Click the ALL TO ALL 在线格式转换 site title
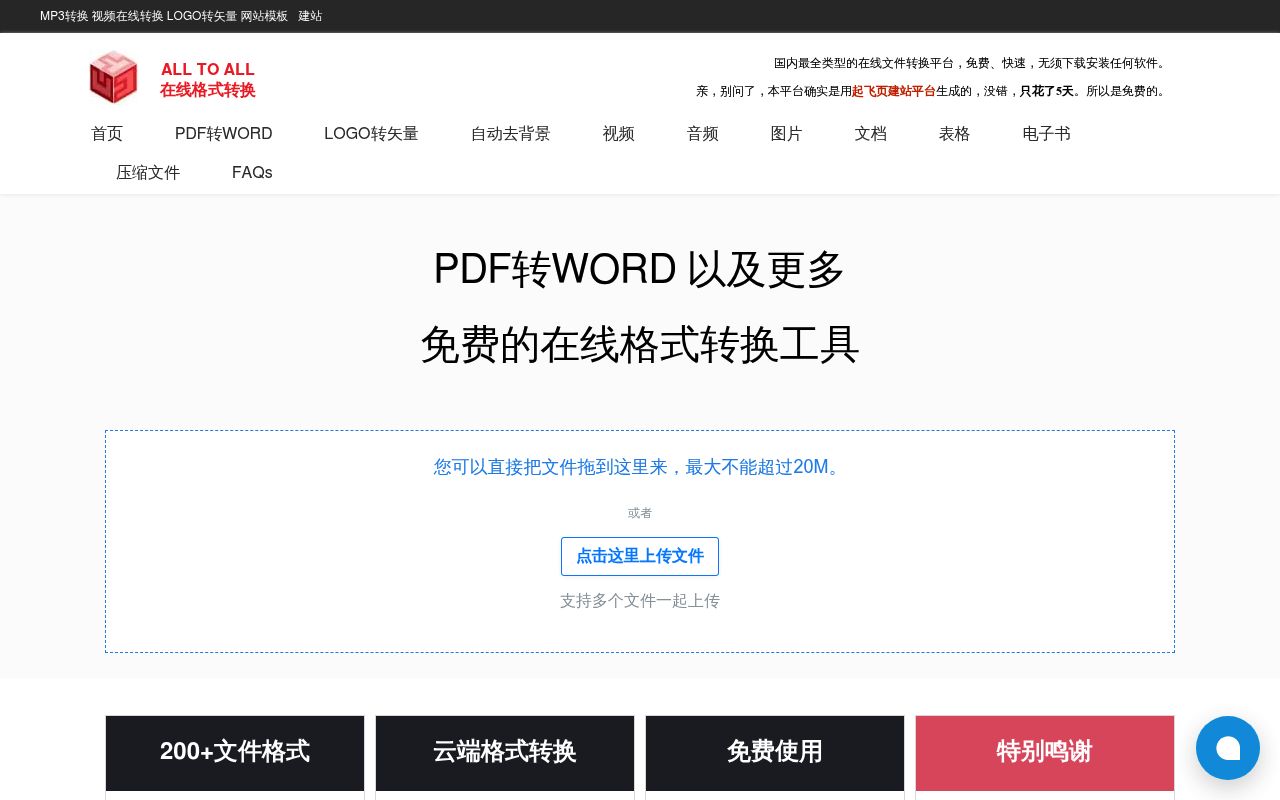 tap(208, 79)
